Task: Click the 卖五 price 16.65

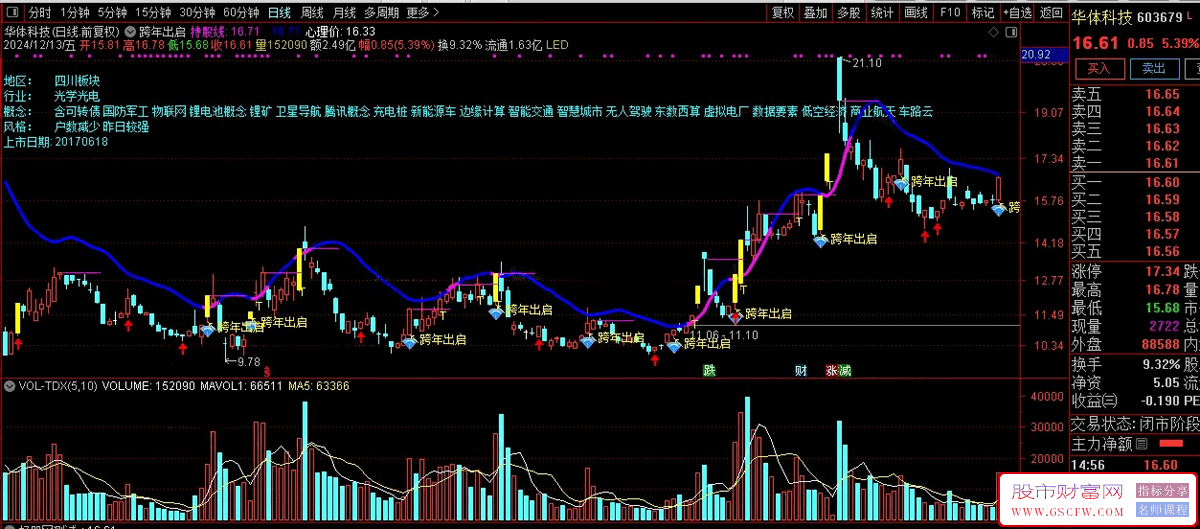Action: tap(1162, 94)
